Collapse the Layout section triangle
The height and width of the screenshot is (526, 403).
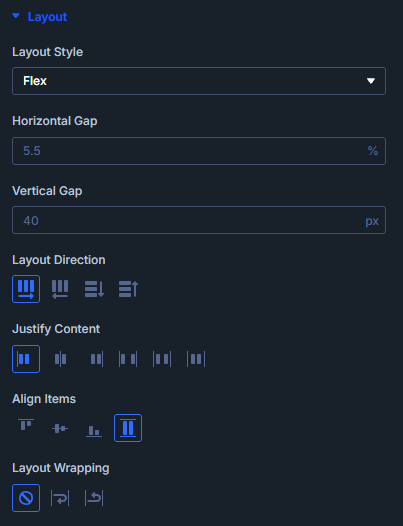pyautogui.click(x=16, y=16)
